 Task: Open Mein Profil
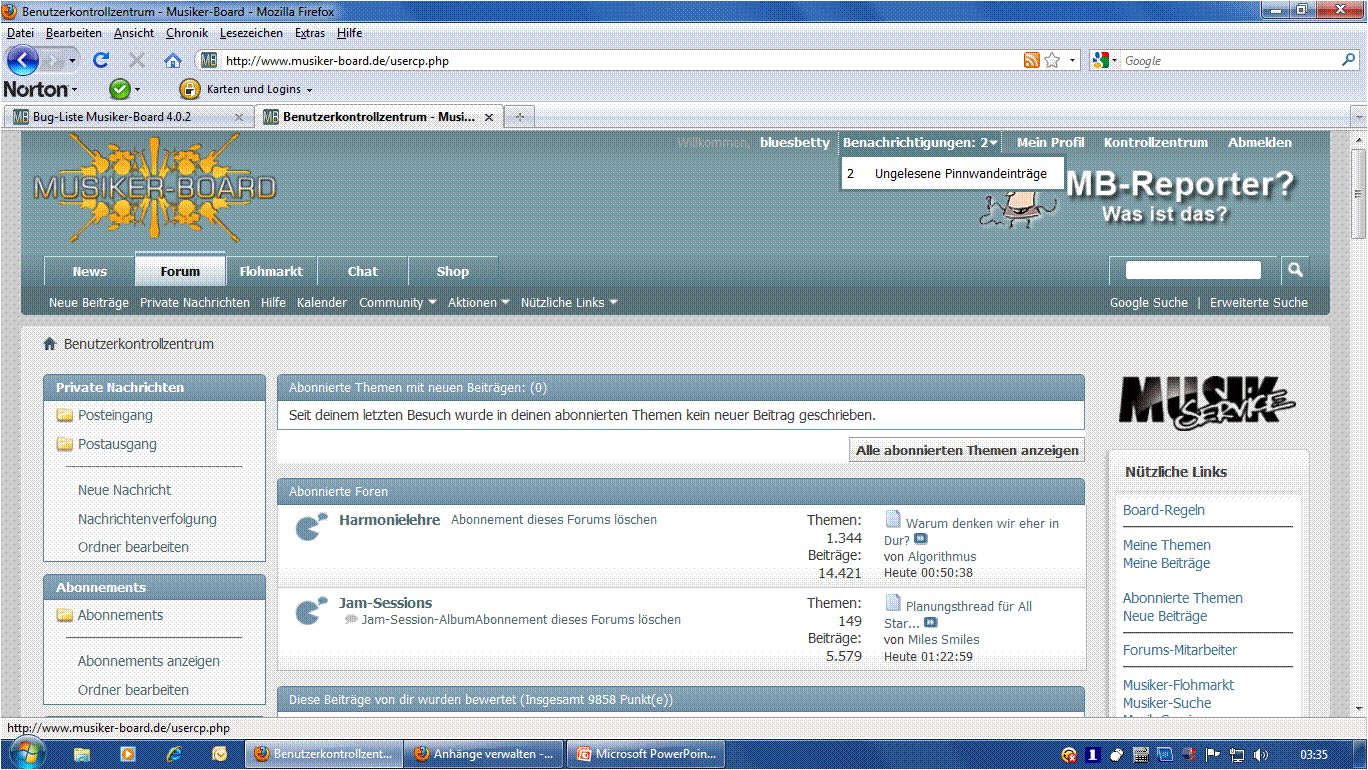1051,143
